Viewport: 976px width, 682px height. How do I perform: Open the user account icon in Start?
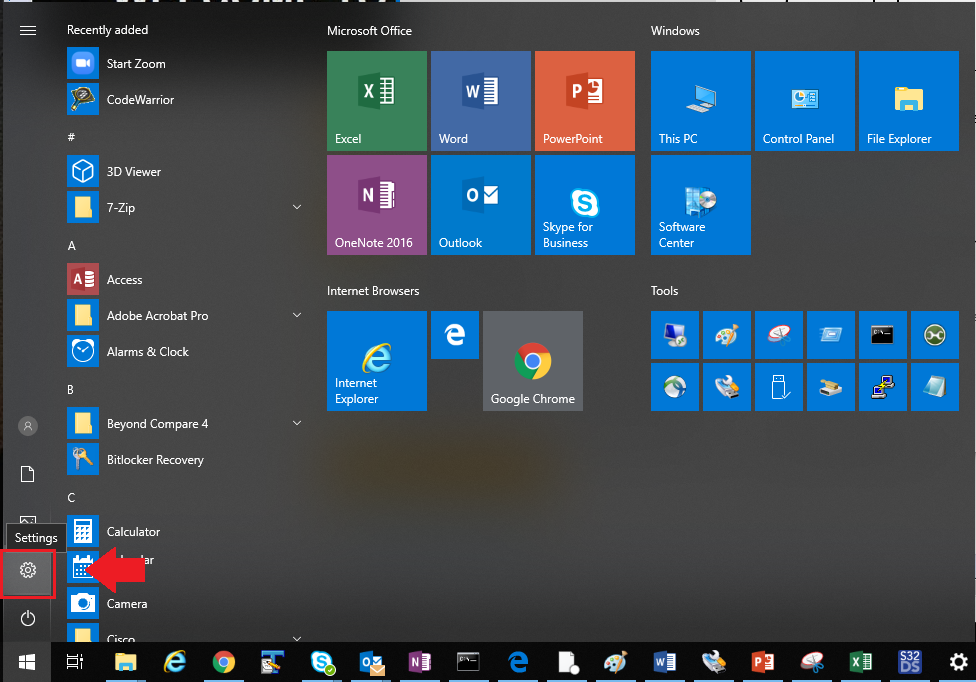pos(27,426)
